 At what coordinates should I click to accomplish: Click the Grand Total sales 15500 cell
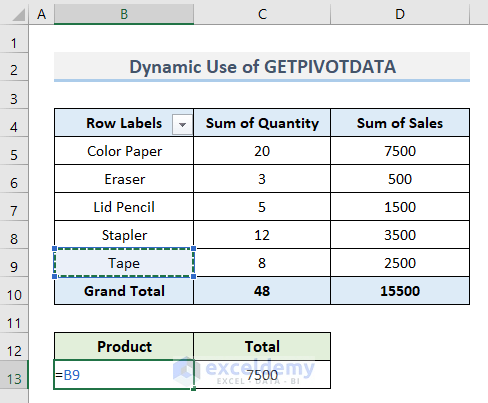click(x=400, y=291)
